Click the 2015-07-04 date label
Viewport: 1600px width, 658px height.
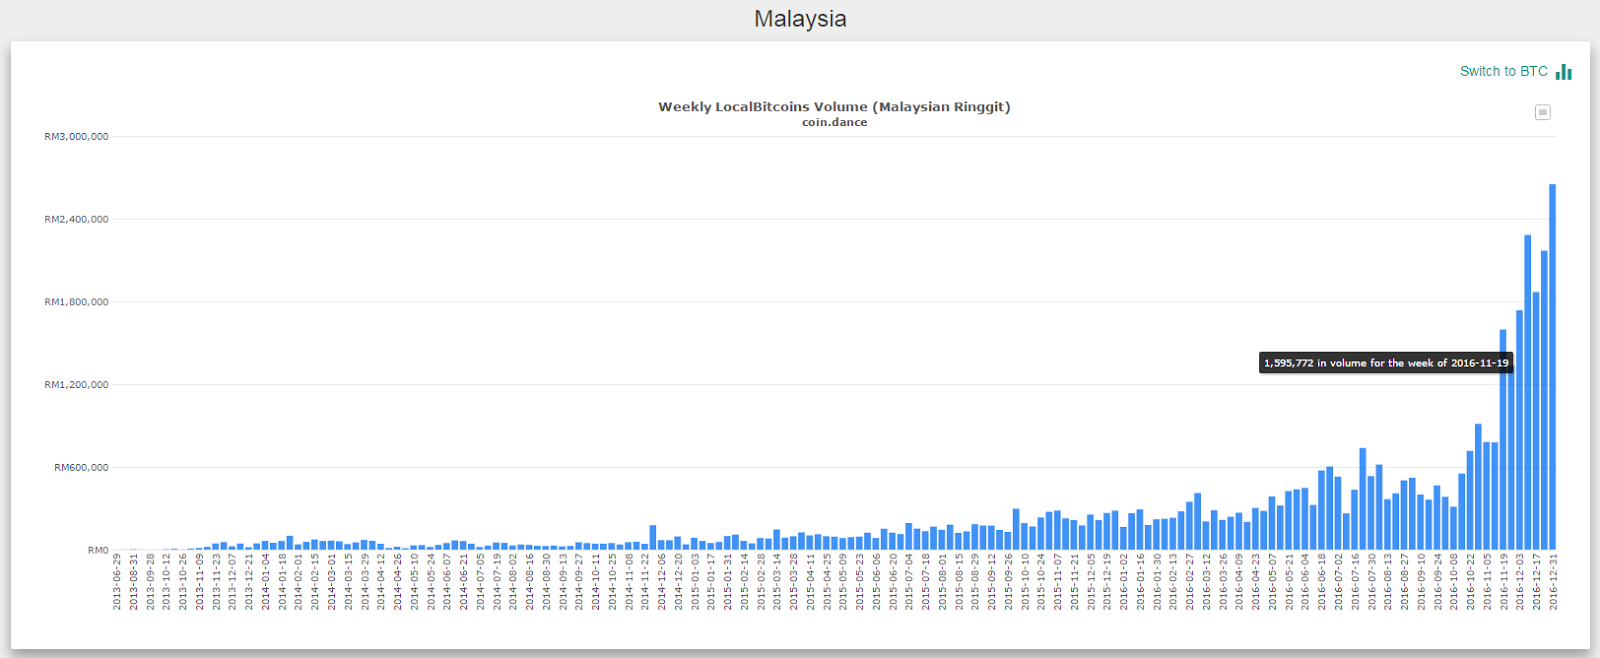pyautogui.click(x=909, y=582)
